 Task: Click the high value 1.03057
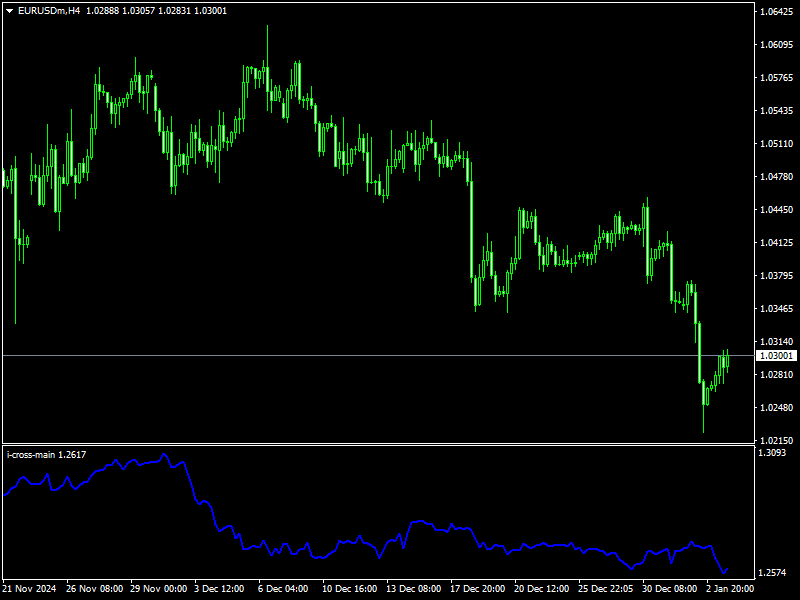pyautogui.click(x=138, y=8)
